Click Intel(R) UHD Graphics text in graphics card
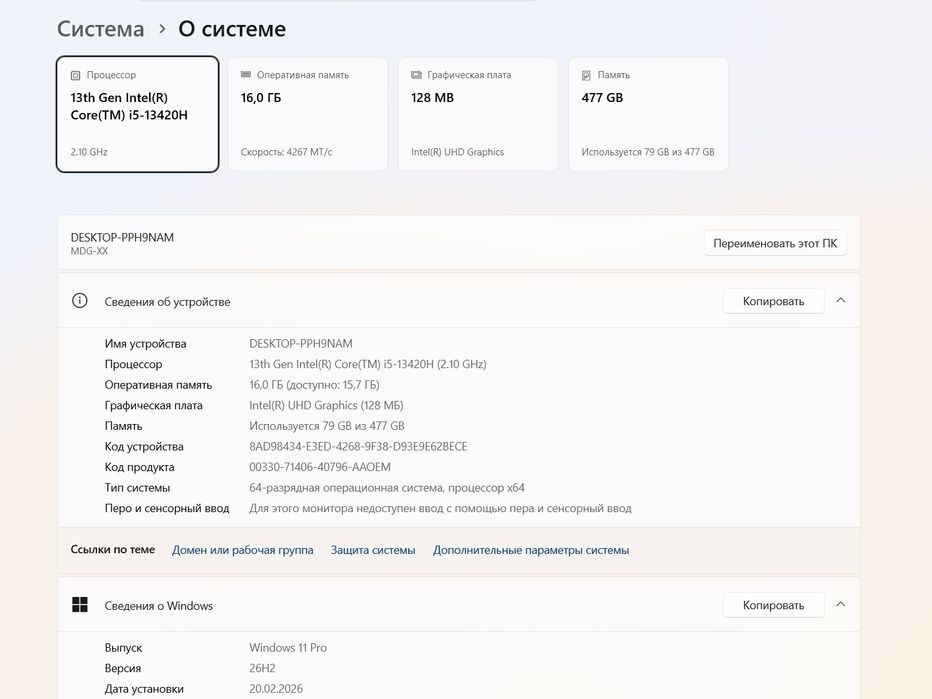The image size is (932, 699). [x=458, y=152]
